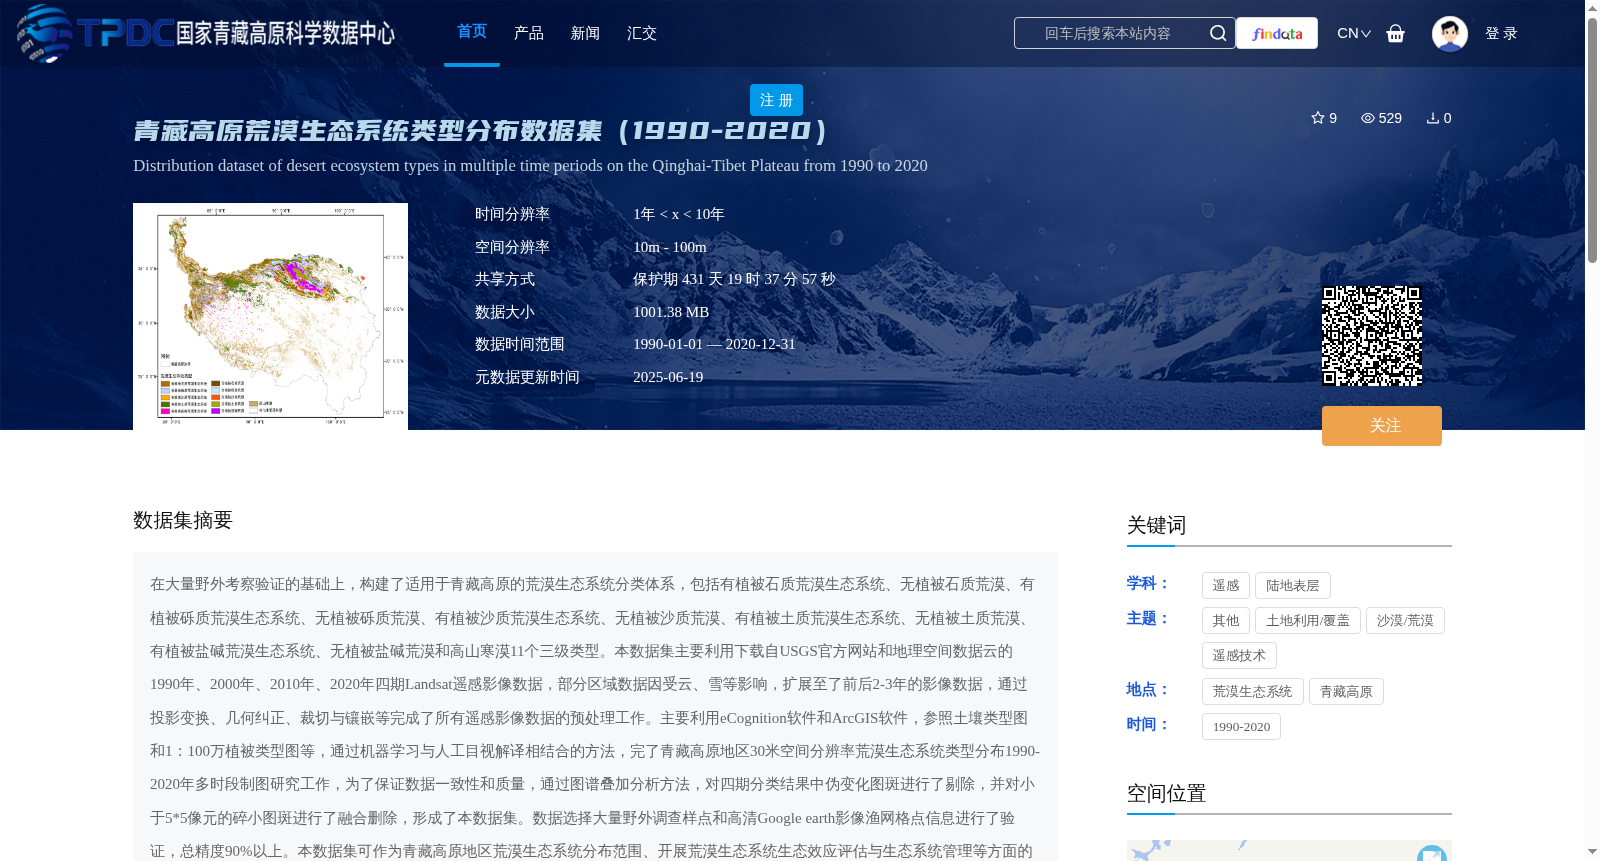The image size is (1600, 861).
Task: Click the scrollbar down arrow
Action: pyautogui.click(x=1592, y=852)
